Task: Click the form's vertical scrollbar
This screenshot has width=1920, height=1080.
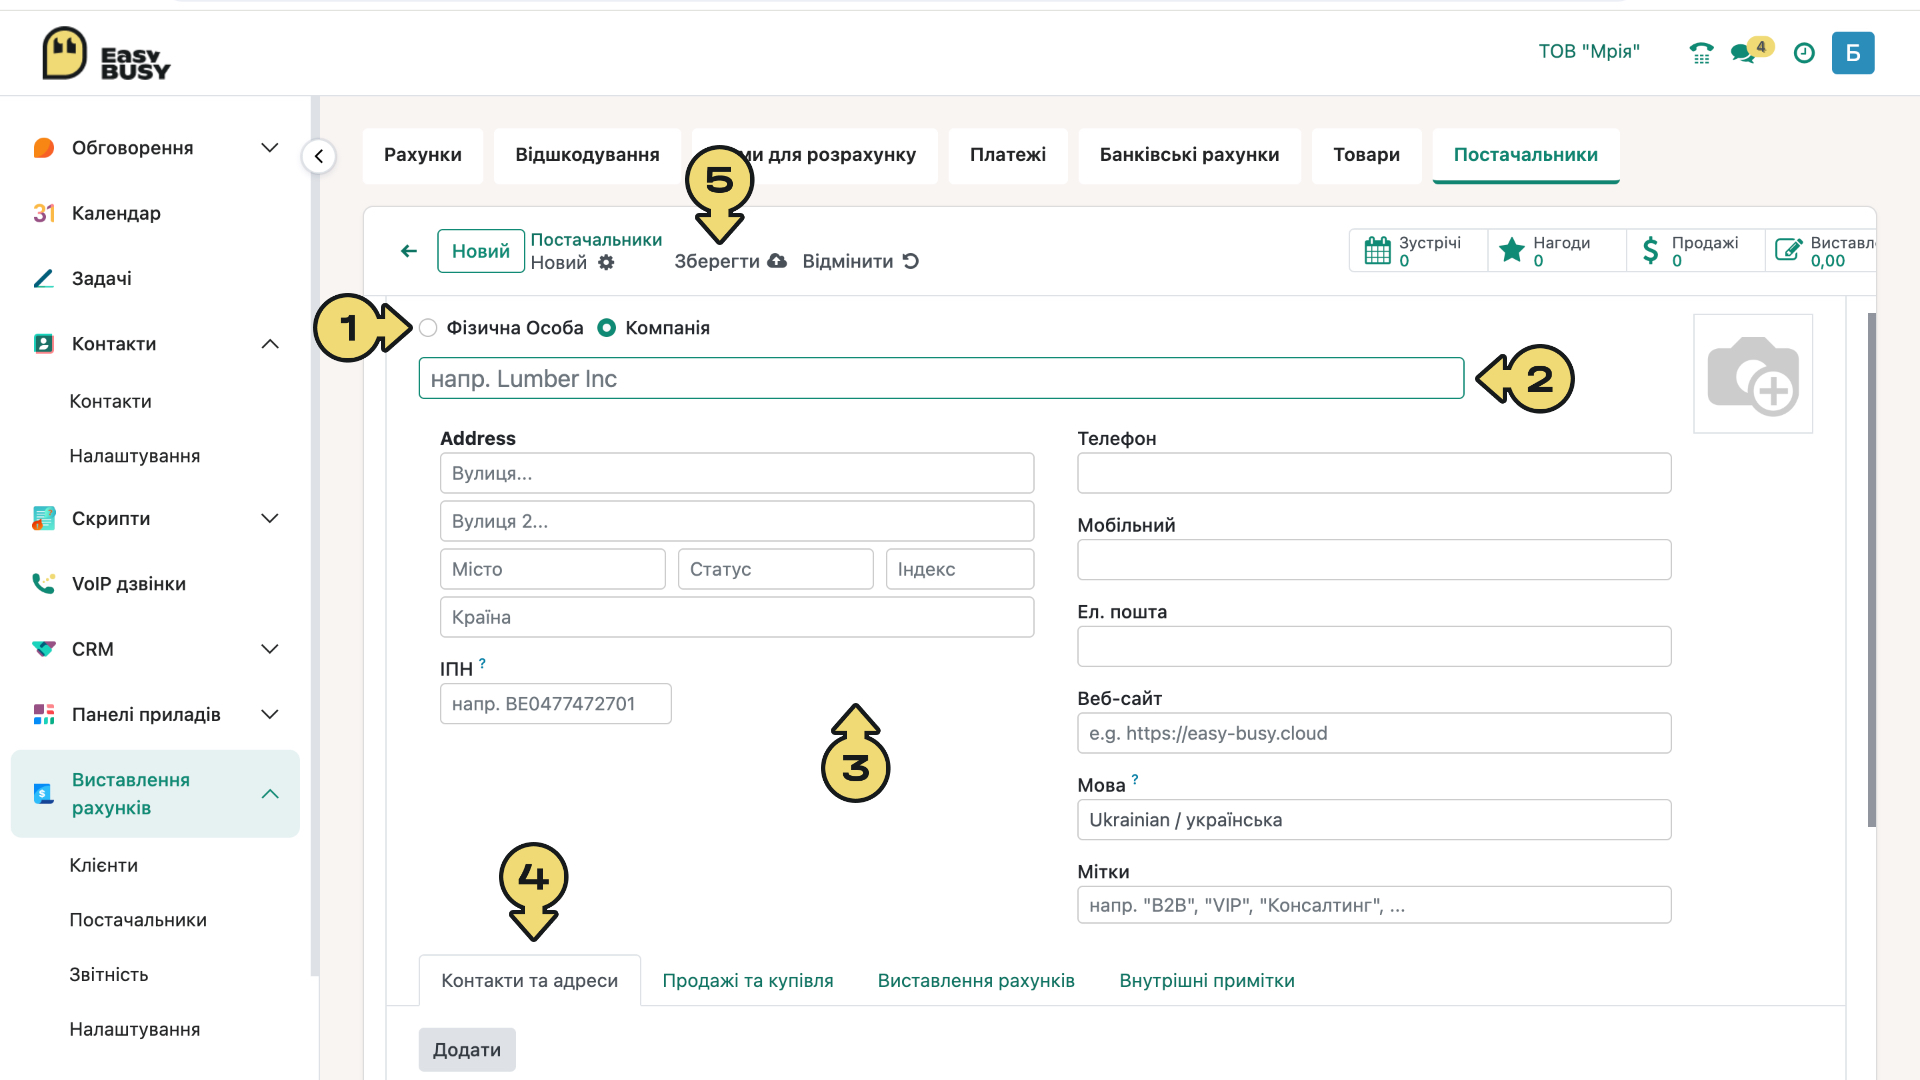Action: pos(1871,570)
